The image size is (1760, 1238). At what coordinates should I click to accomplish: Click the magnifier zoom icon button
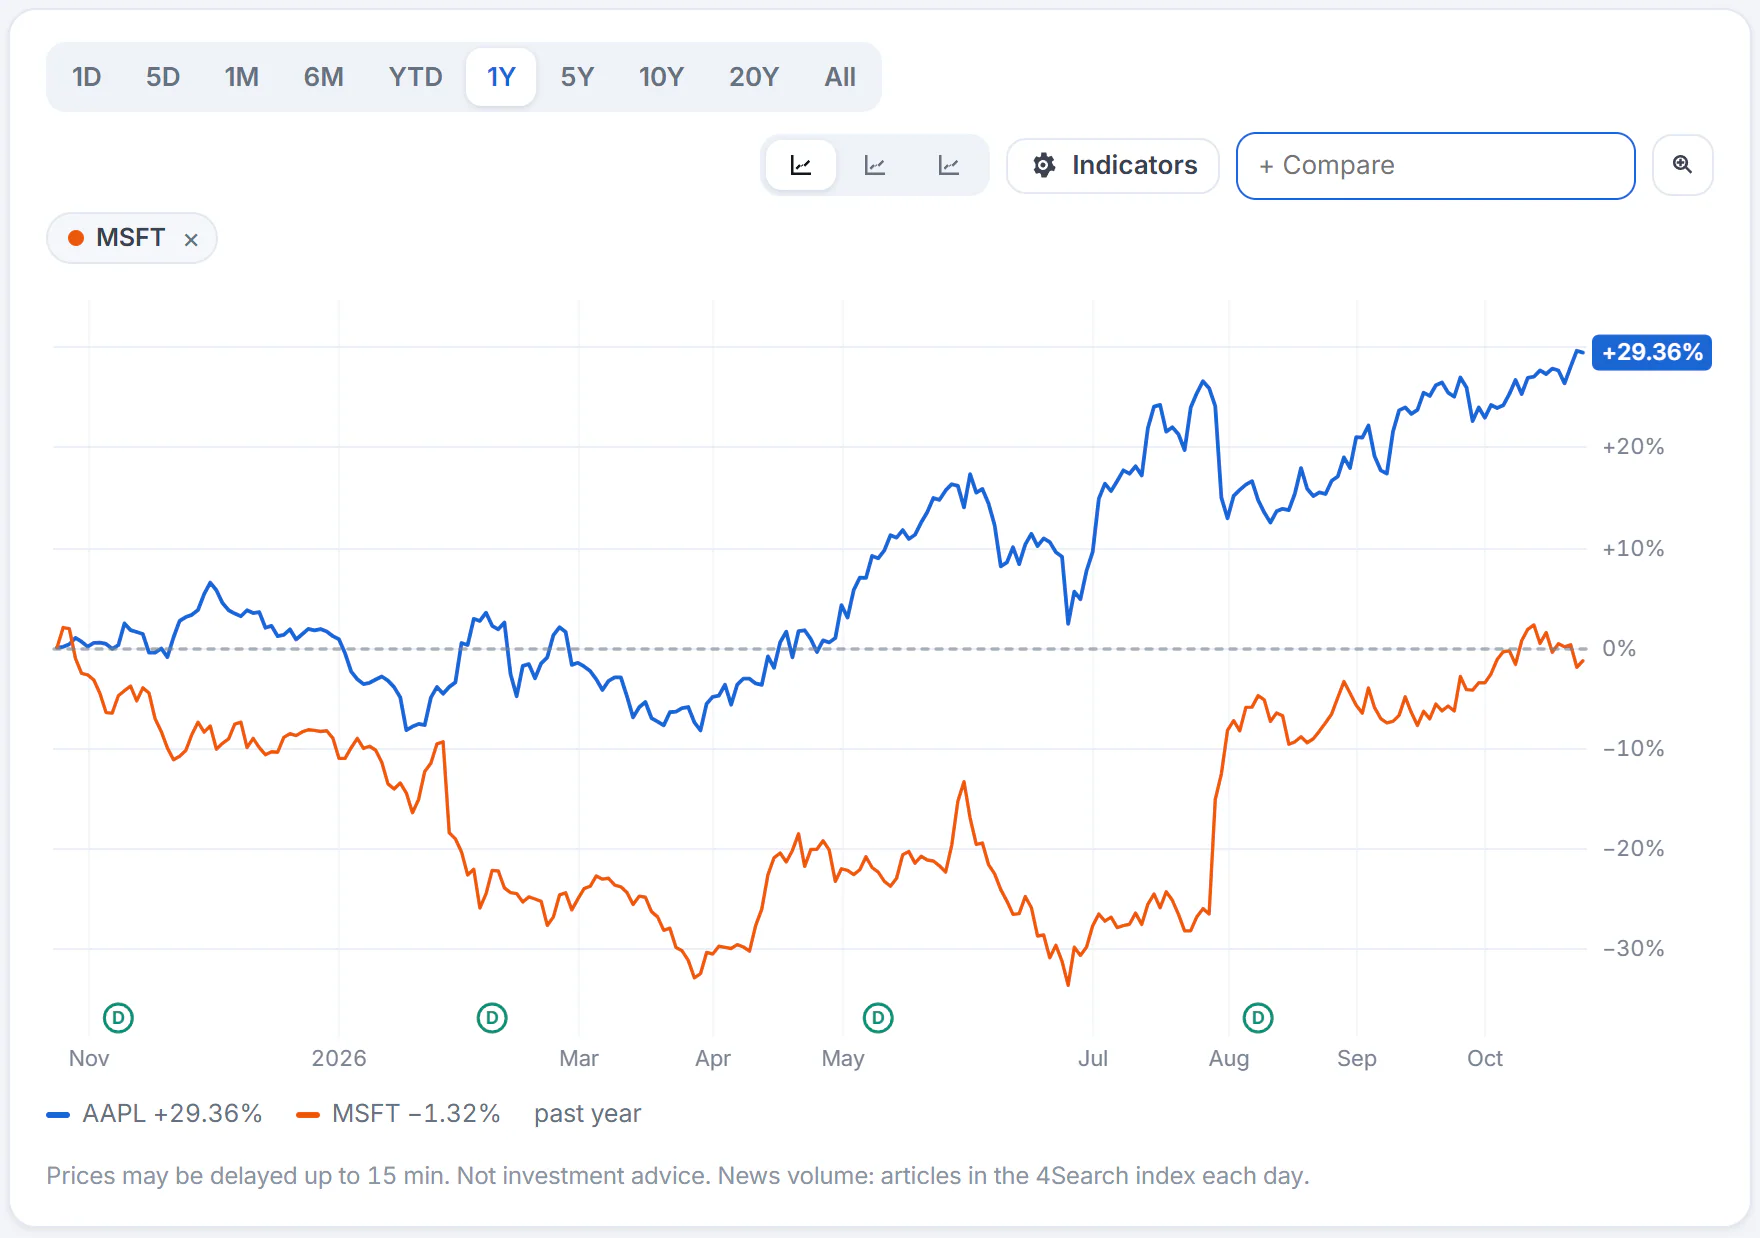tap(1683, 165)
